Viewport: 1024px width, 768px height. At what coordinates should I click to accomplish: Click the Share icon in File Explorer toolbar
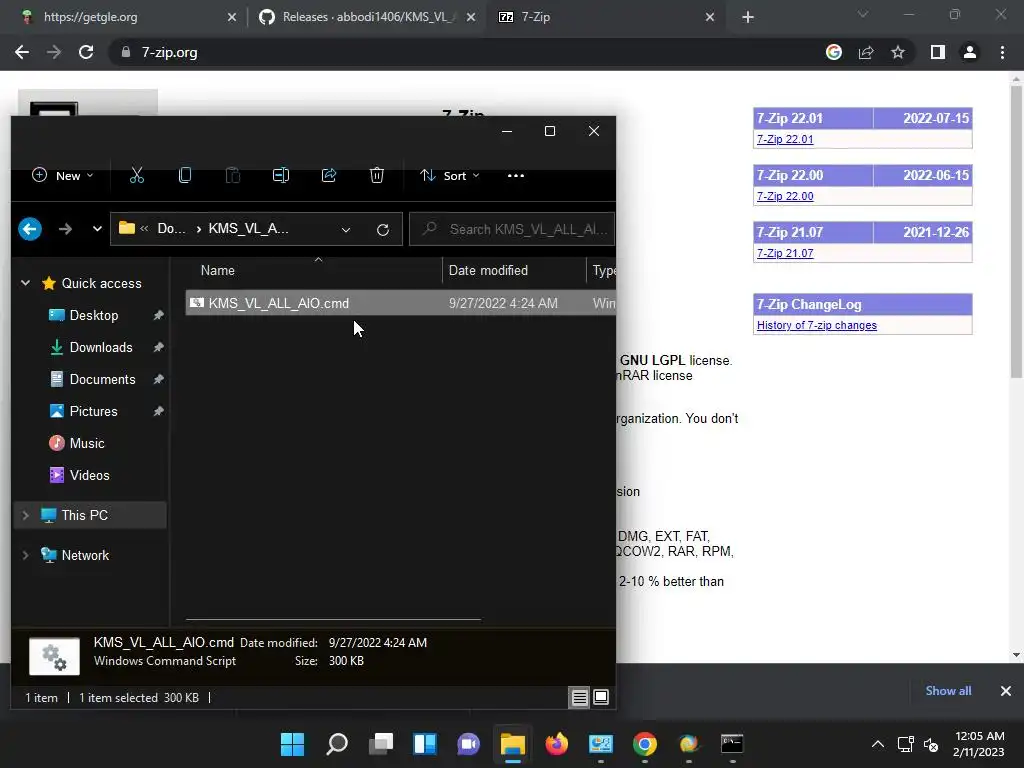click(328, 175)
